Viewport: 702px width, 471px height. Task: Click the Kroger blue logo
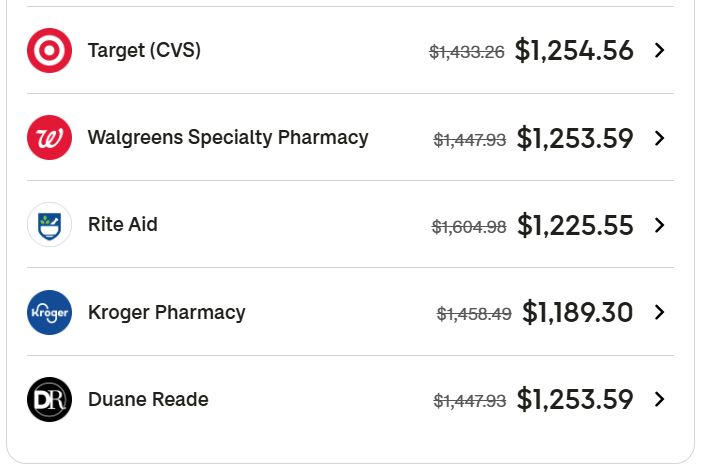(49, 313)
